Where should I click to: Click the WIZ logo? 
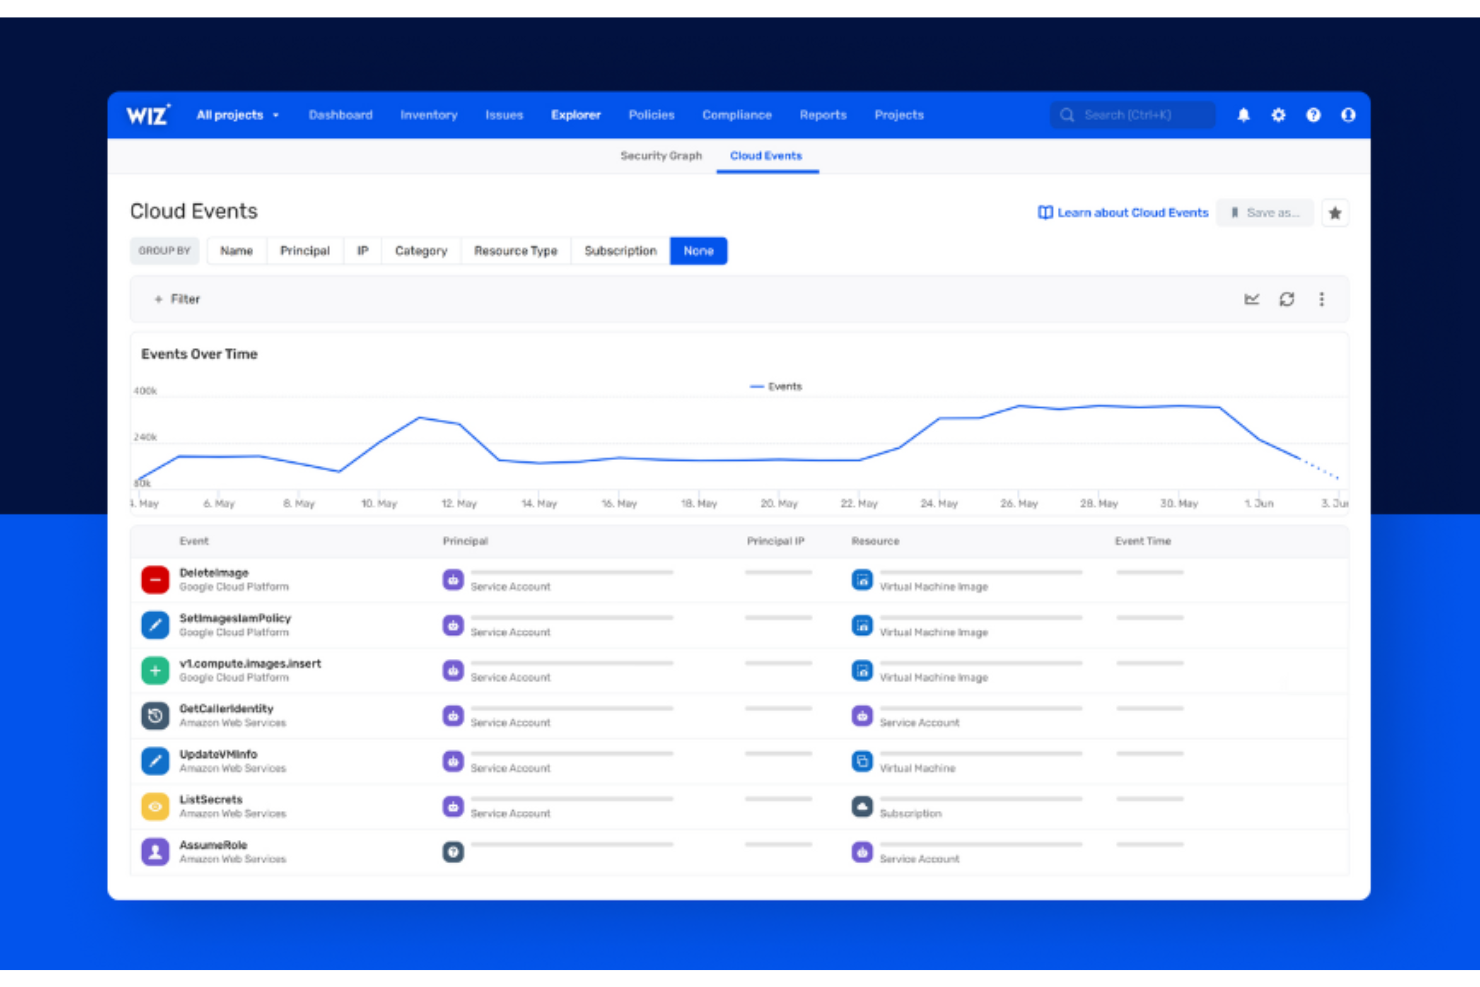pos(148,115)
